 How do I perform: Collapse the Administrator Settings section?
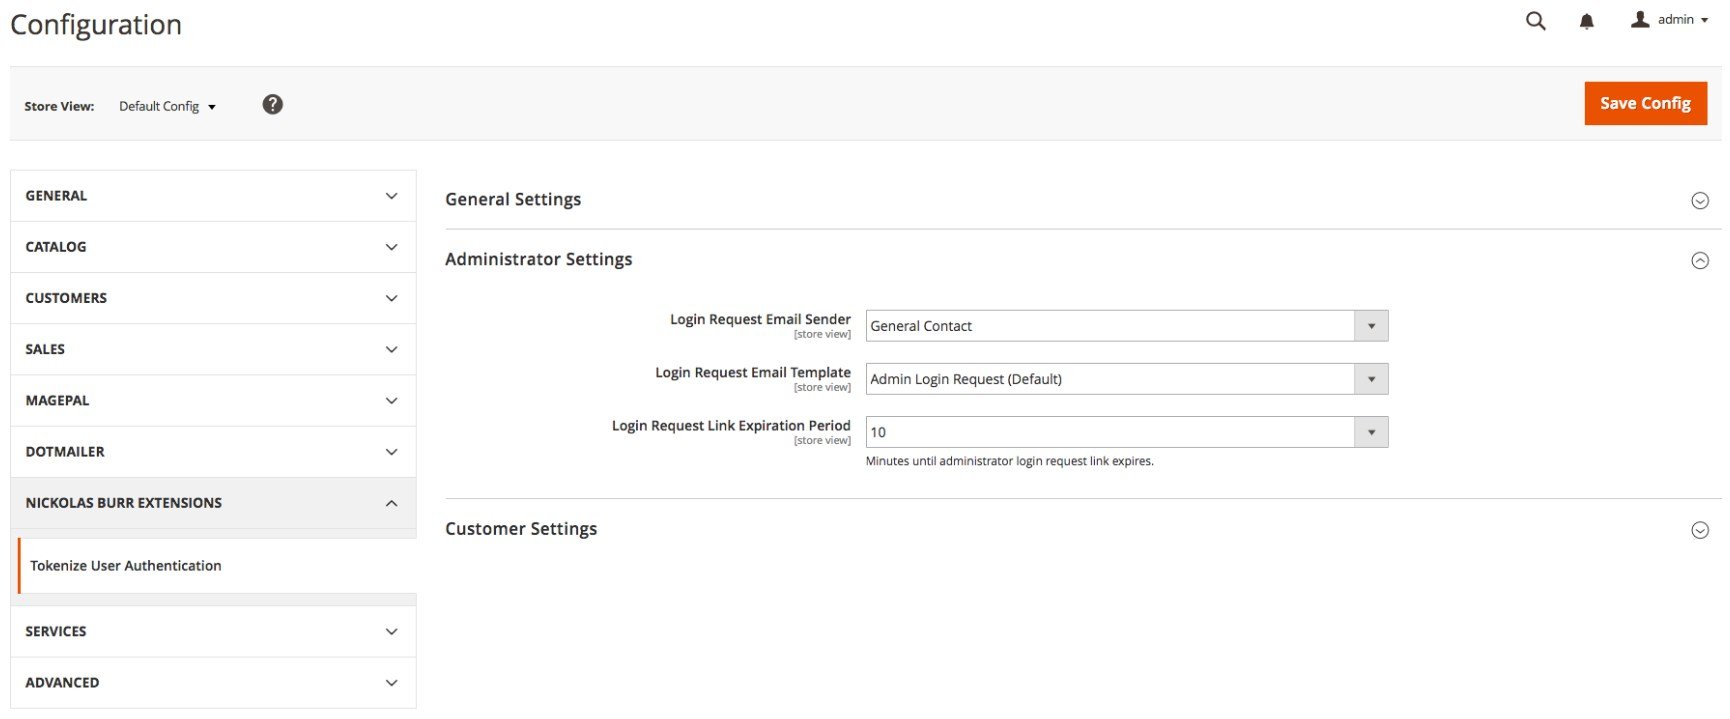click(1083, 260)
